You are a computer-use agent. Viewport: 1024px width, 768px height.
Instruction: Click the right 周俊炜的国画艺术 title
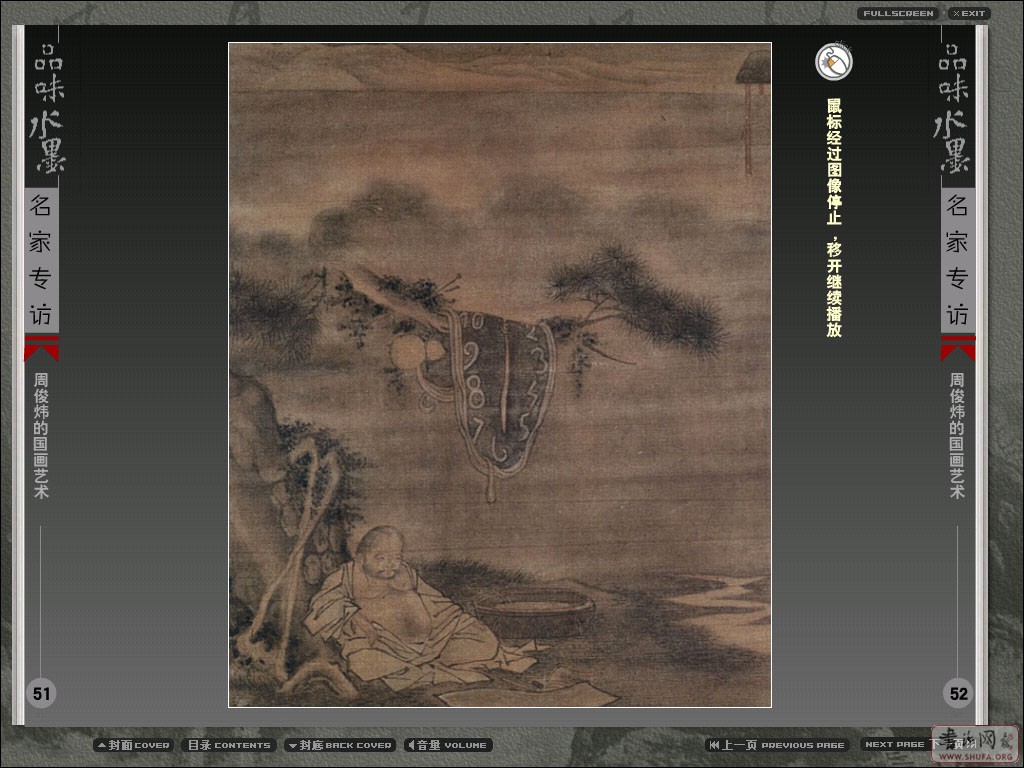pos(957,436)
